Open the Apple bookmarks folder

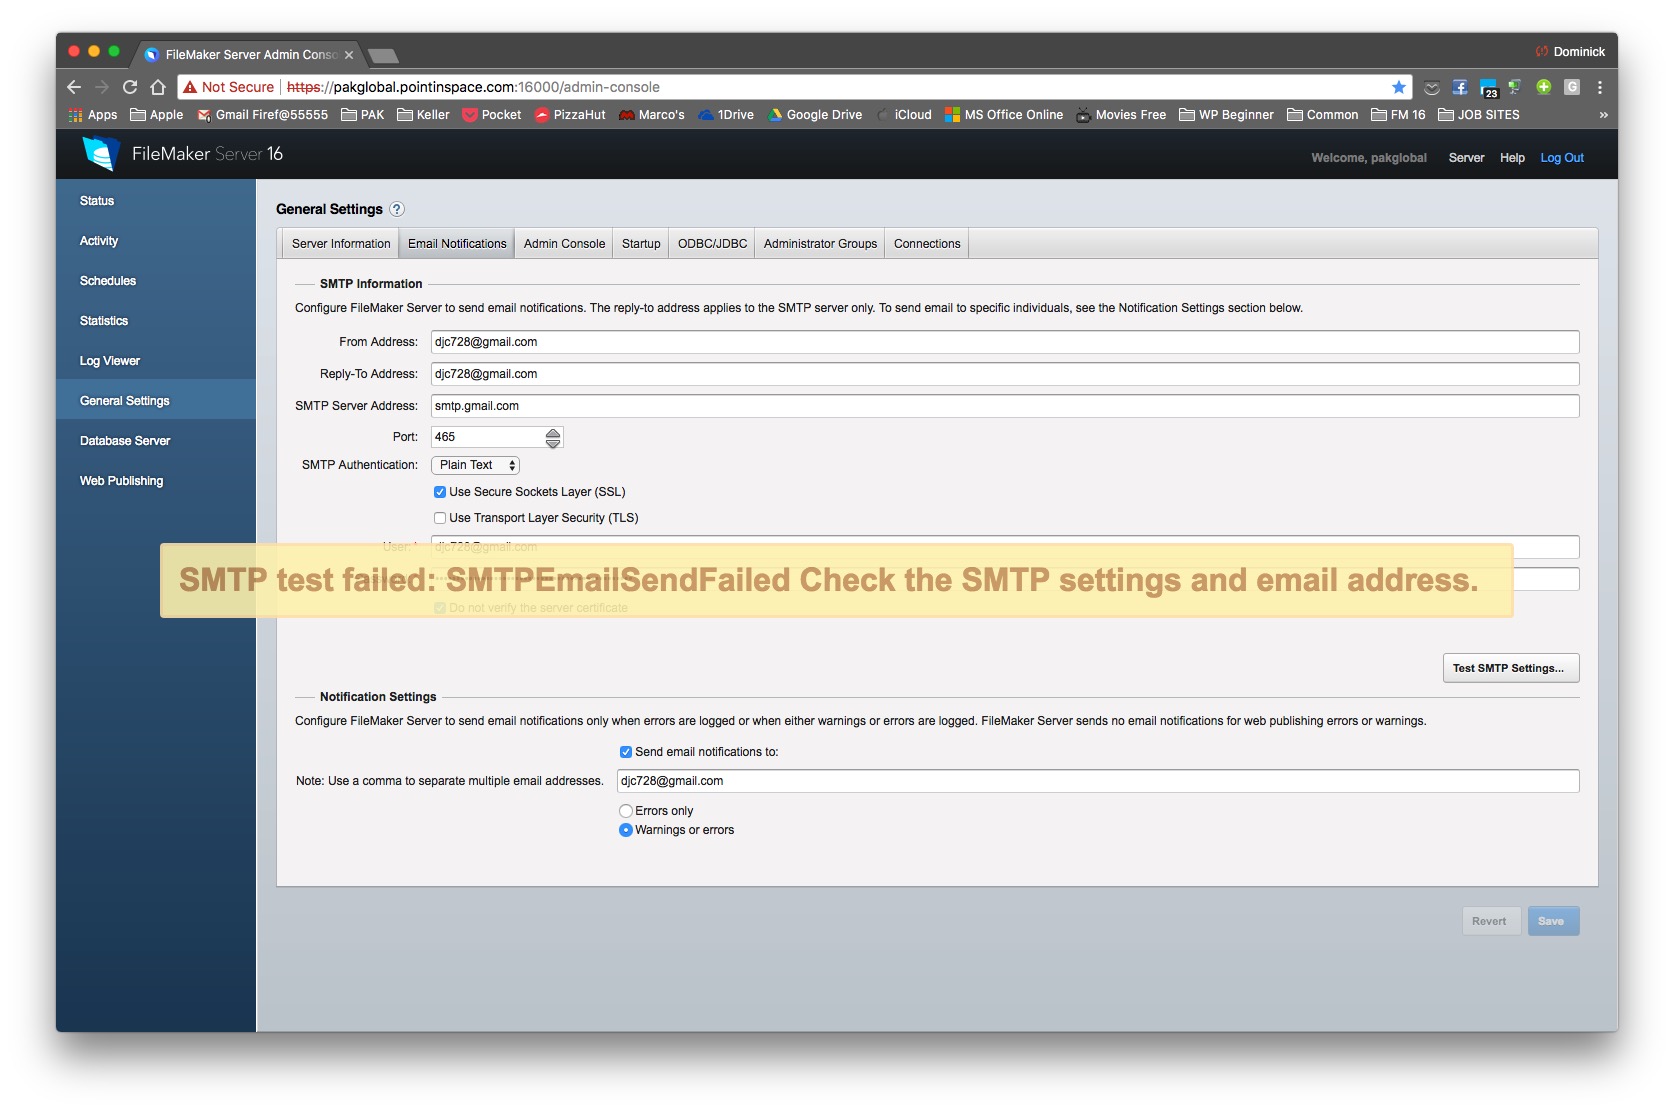157,115
